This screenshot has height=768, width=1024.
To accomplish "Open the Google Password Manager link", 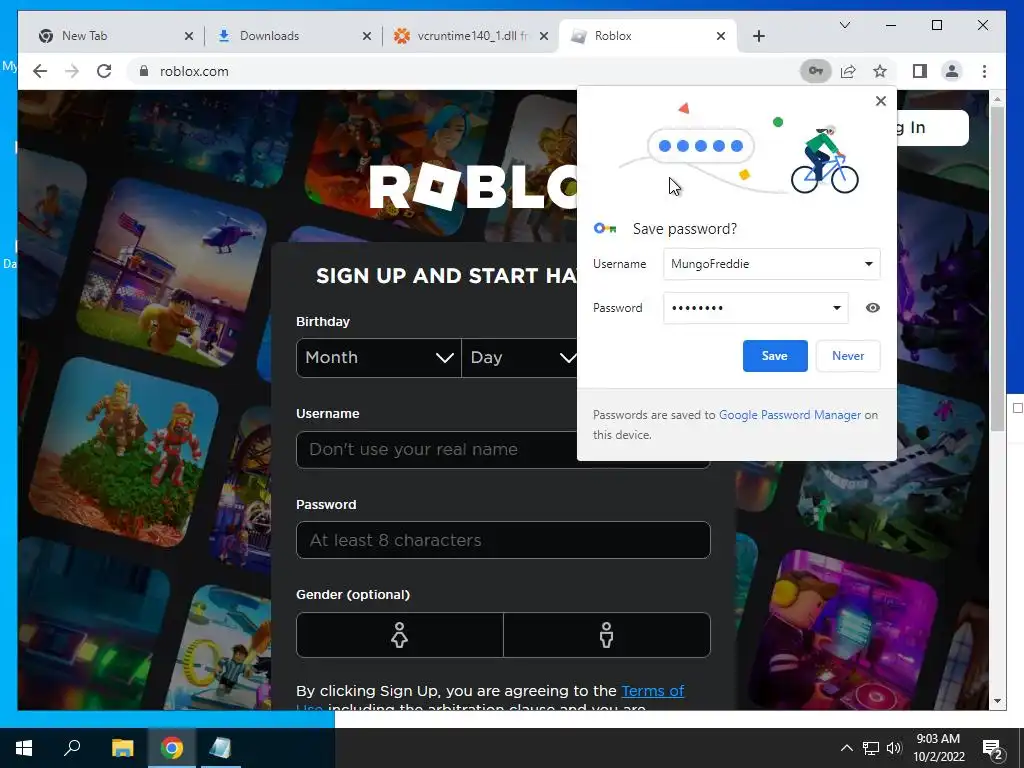I will (x=790, y=415).
